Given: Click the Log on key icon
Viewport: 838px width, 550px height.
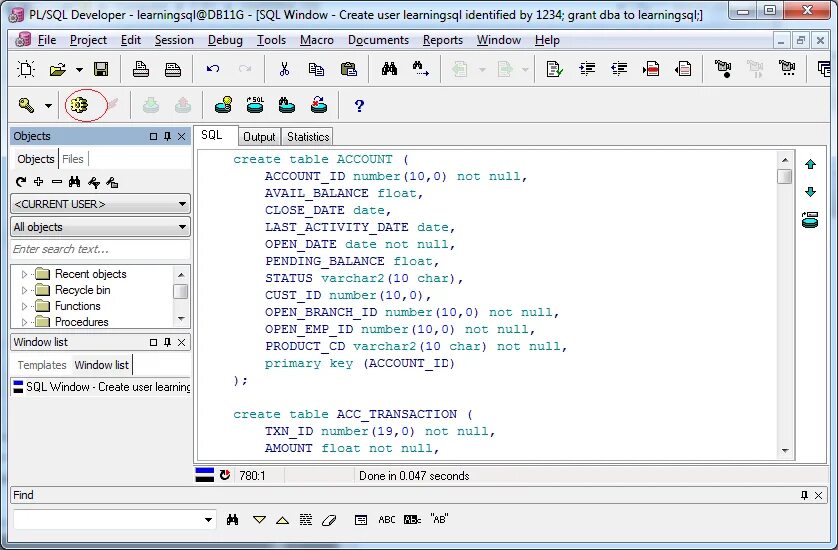Looking at the screenshot, I should [x=26, y=105].
